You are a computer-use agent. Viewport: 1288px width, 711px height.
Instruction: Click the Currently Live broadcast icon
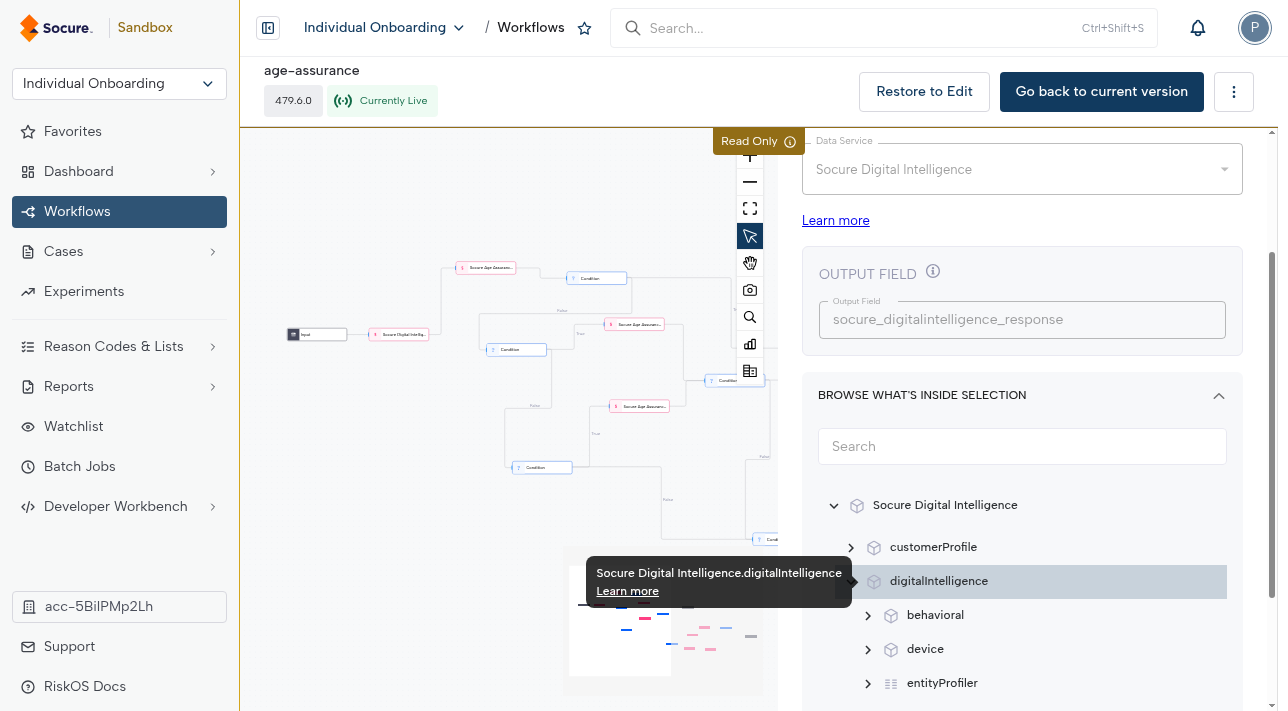pos(343,101)
